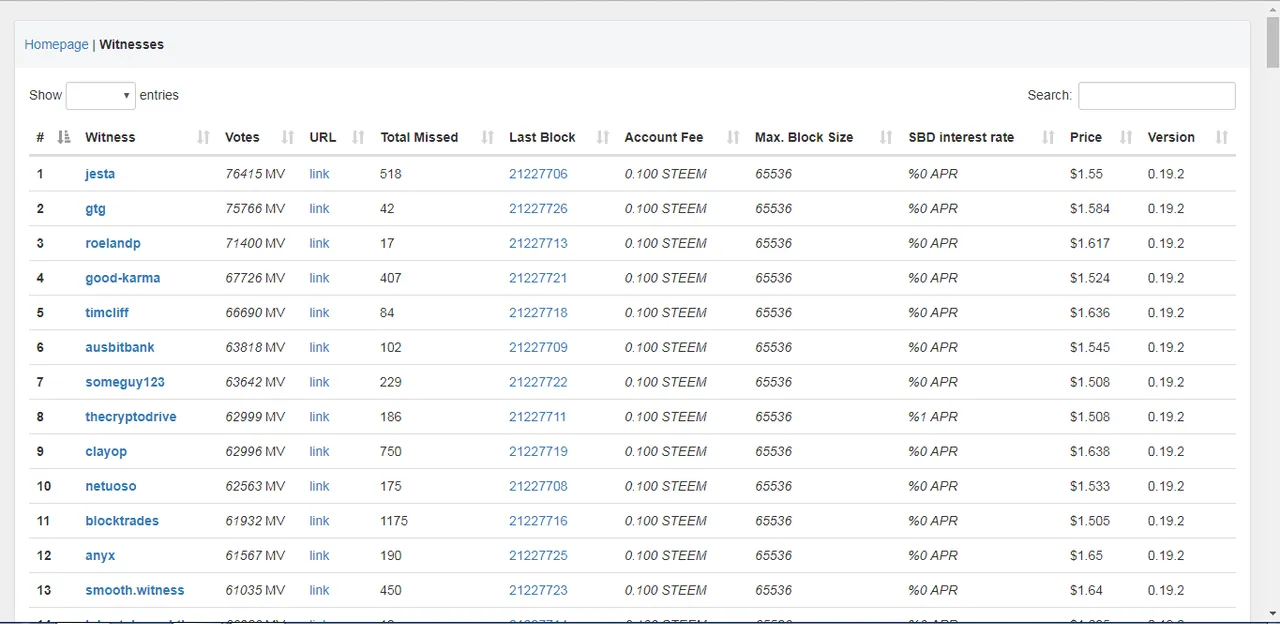Open last block 21227722
The image size is (1280, 624).
(538, 382)
